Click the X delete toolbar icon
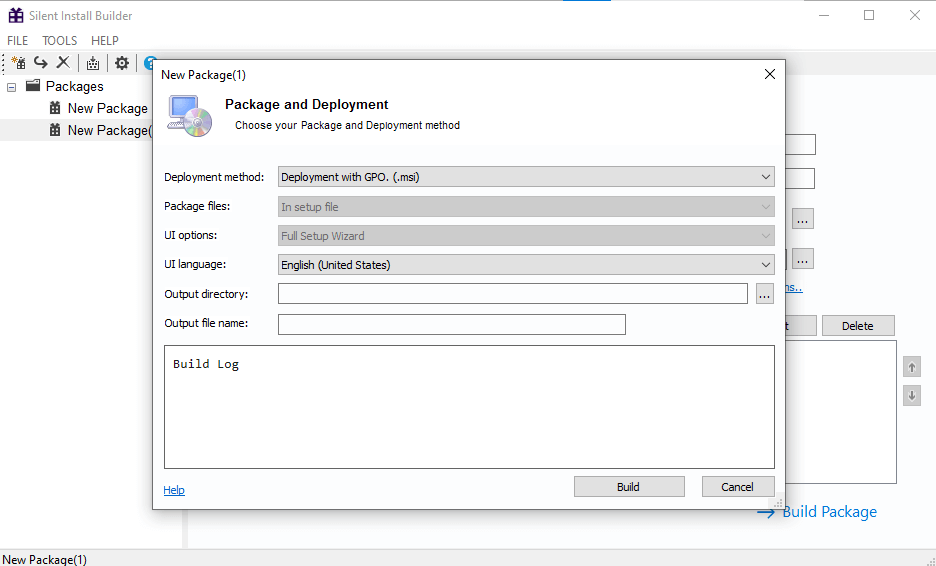 63,62
